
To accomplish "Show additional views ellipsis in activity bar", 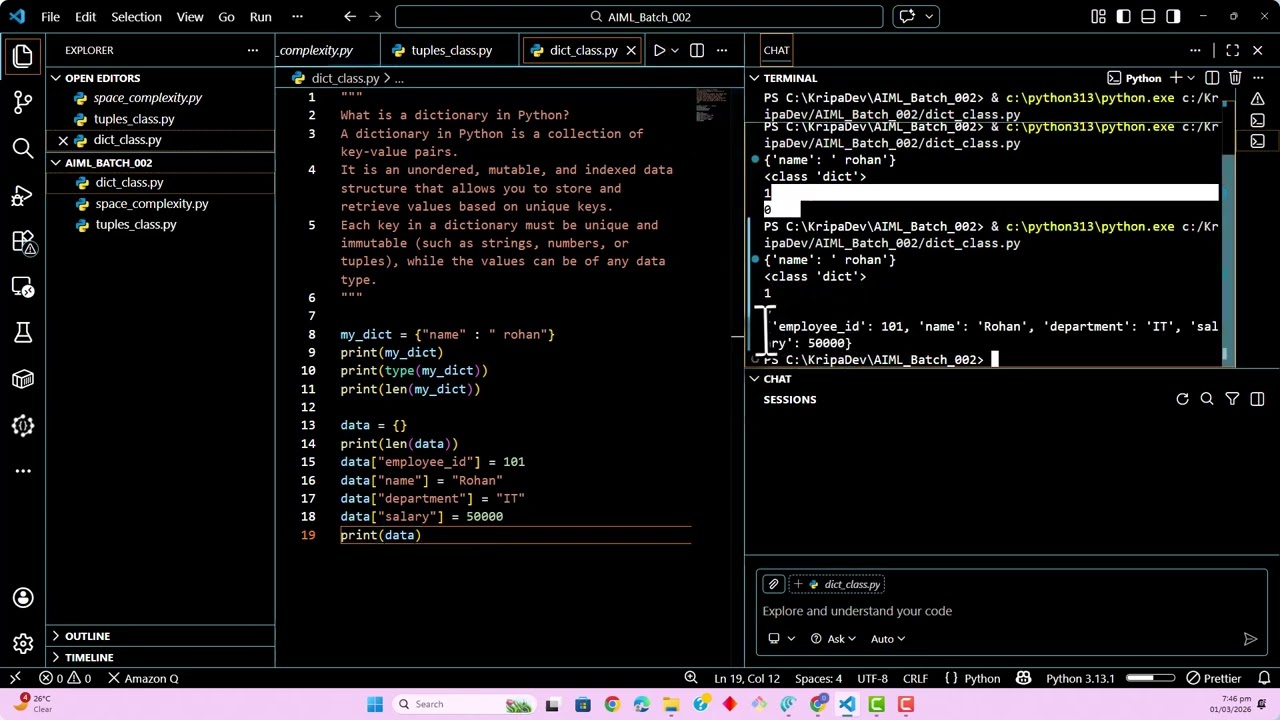I will (23, 471).
